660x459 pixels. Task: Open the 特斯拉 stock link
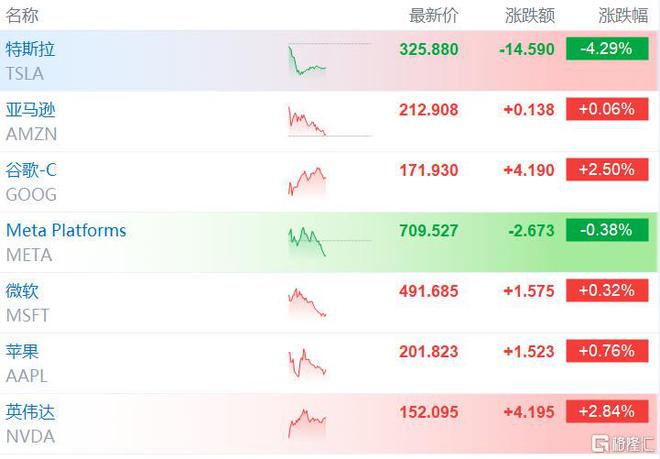coord(30,49)
